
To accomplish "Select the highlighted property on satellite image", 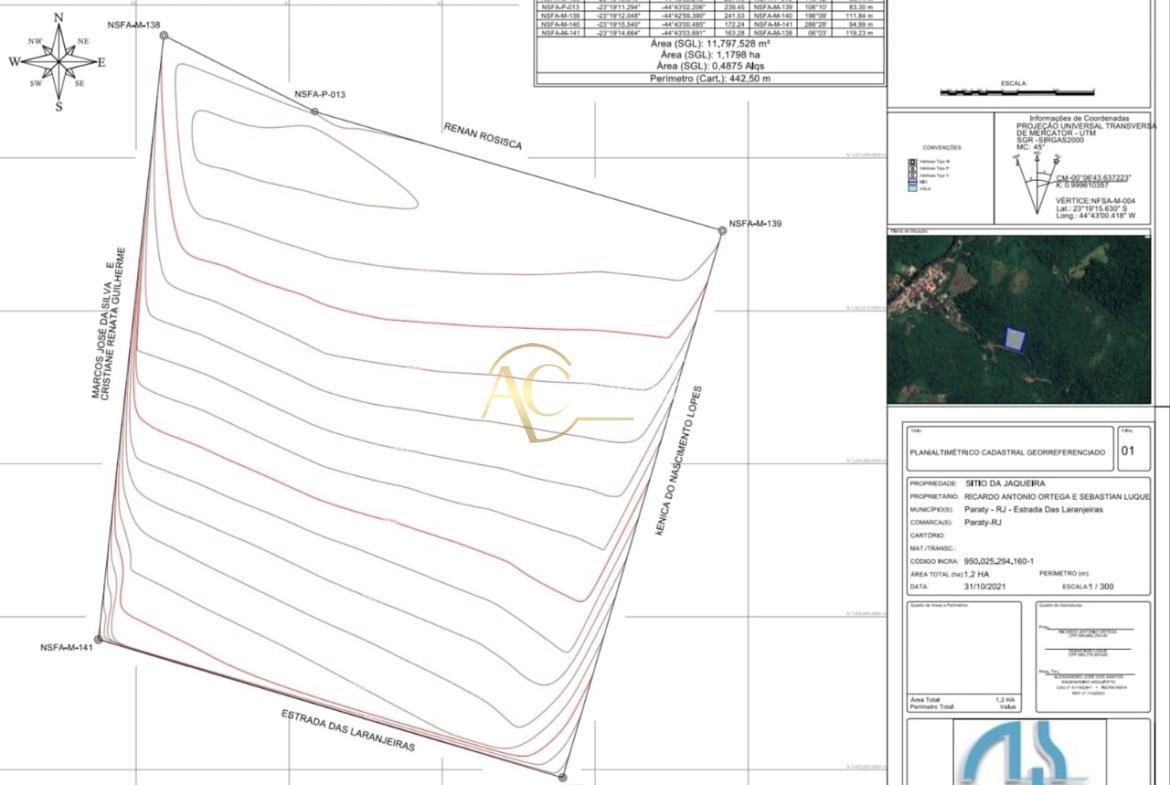I will pos(1015,340).
